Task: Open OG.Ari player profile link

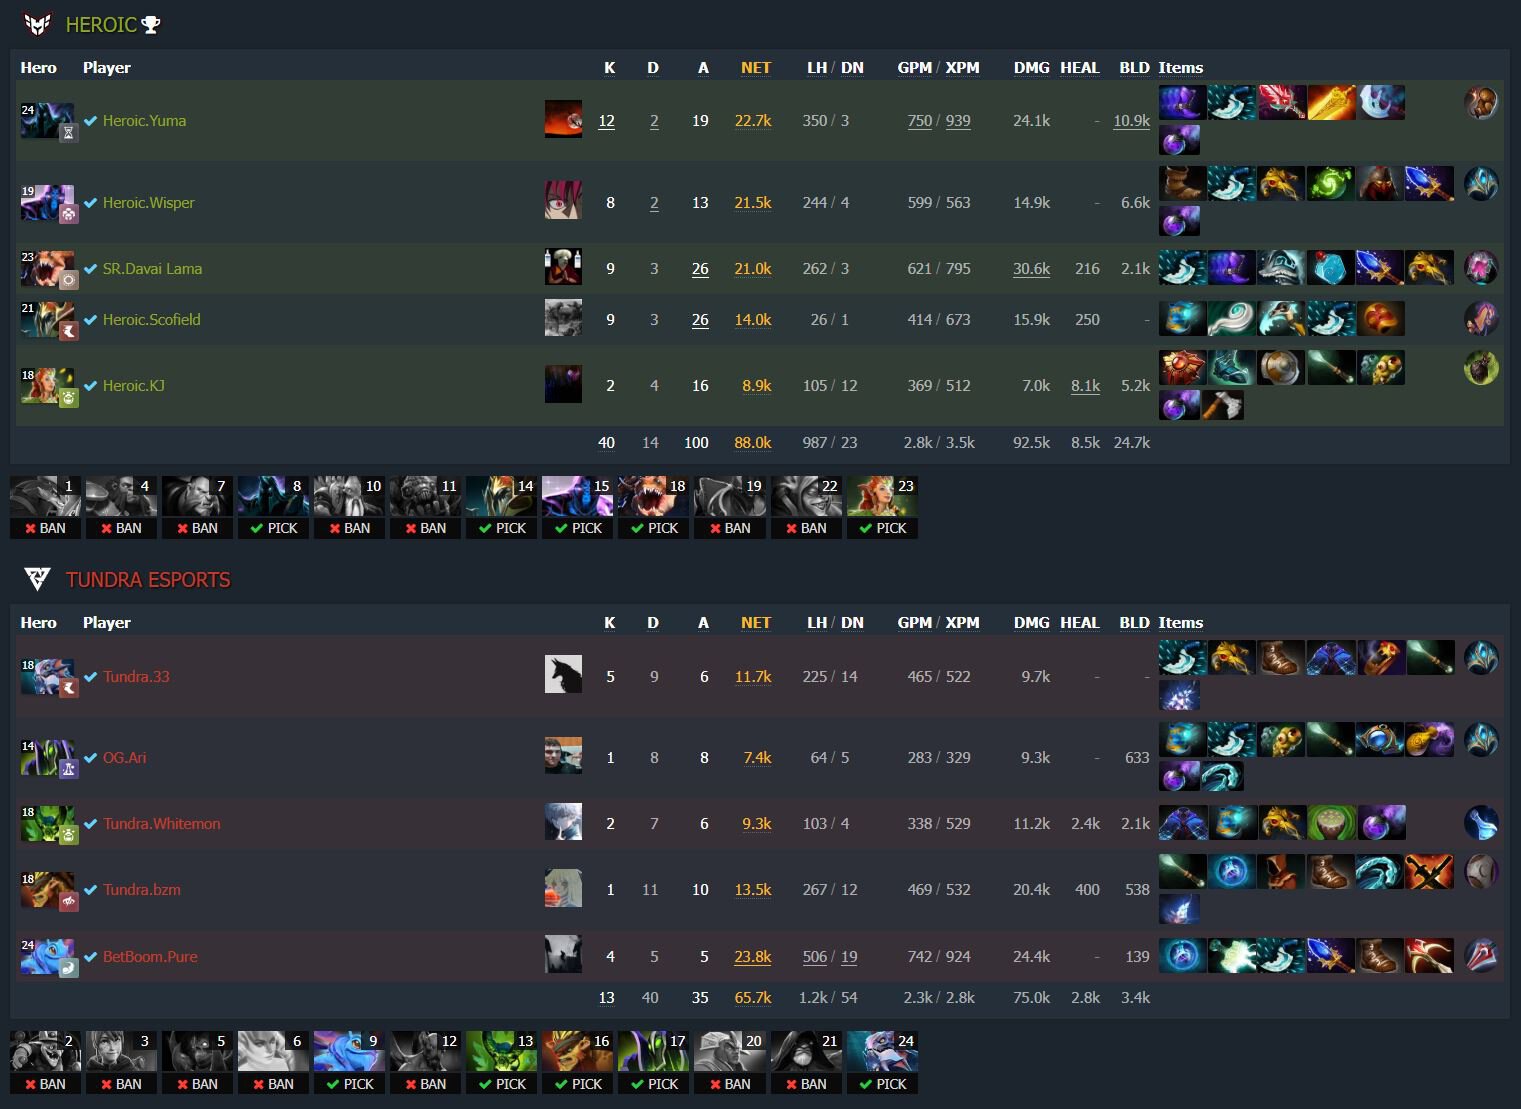Action: click(124, 757)
